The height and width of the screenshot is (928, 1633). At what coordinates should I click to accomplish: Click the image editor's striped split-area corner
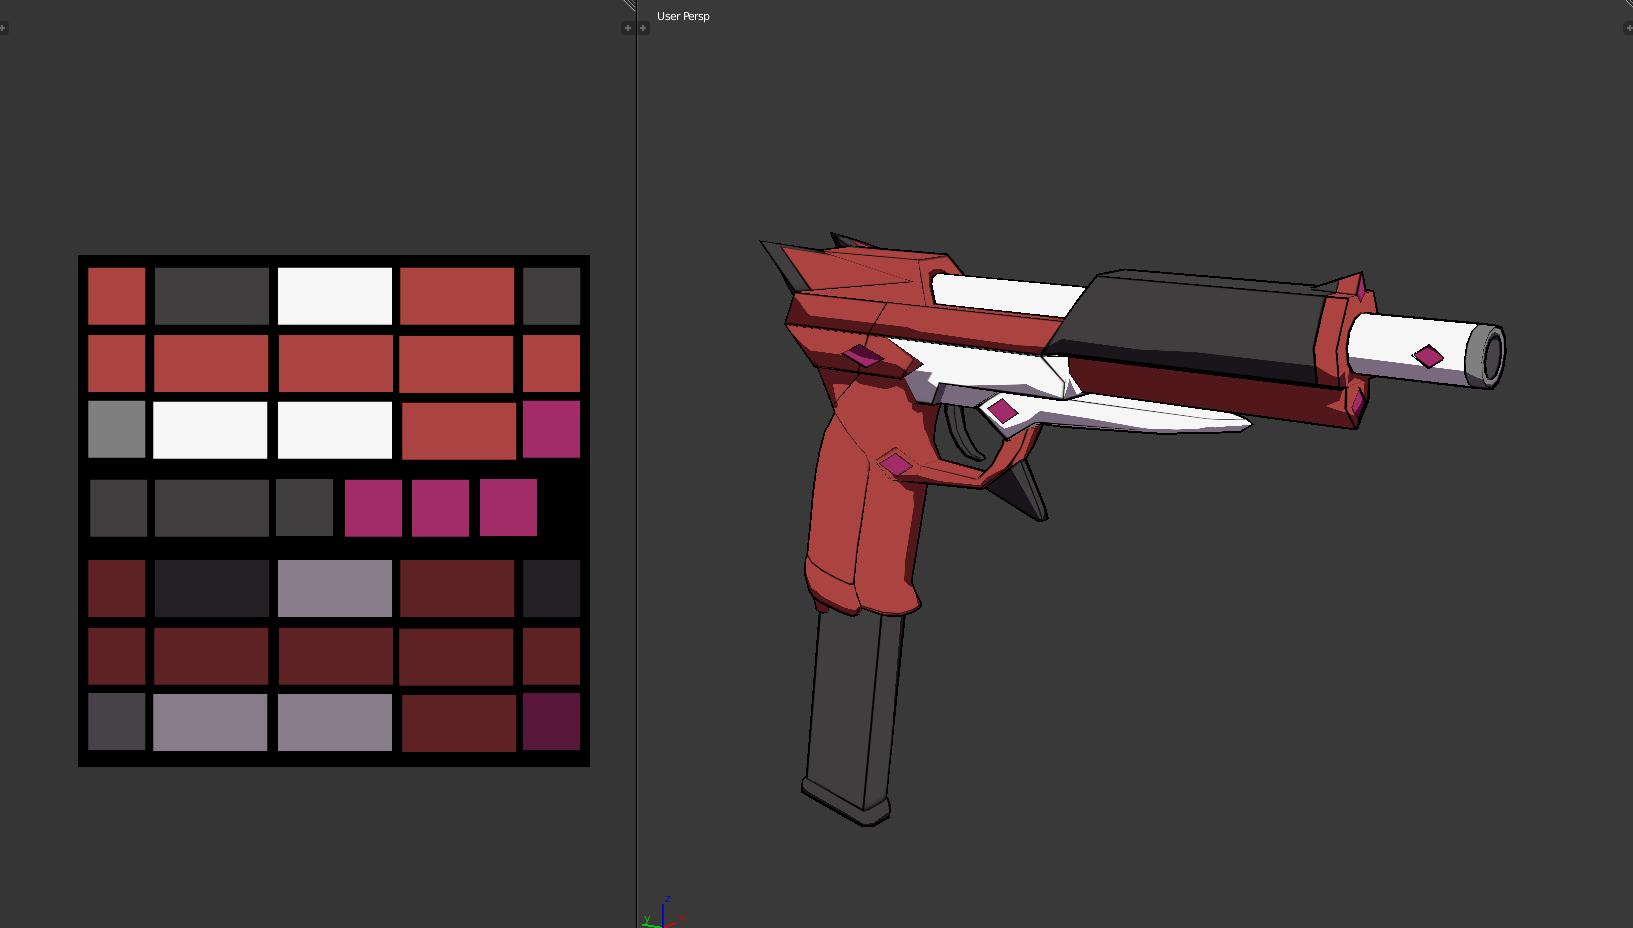tap(629, 5)
